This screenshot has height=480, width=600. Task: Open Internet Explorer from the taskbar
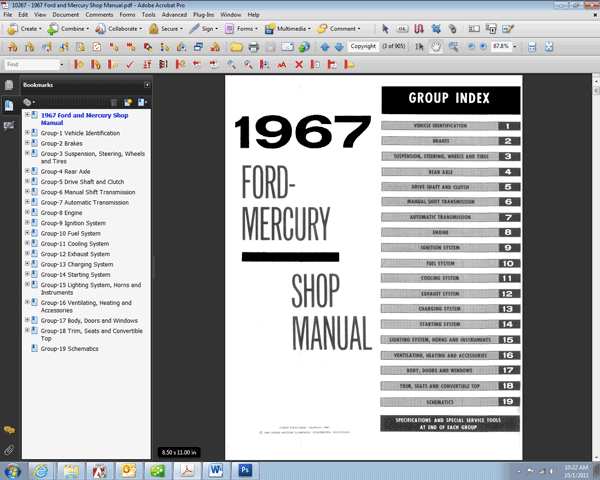point(41,470)
